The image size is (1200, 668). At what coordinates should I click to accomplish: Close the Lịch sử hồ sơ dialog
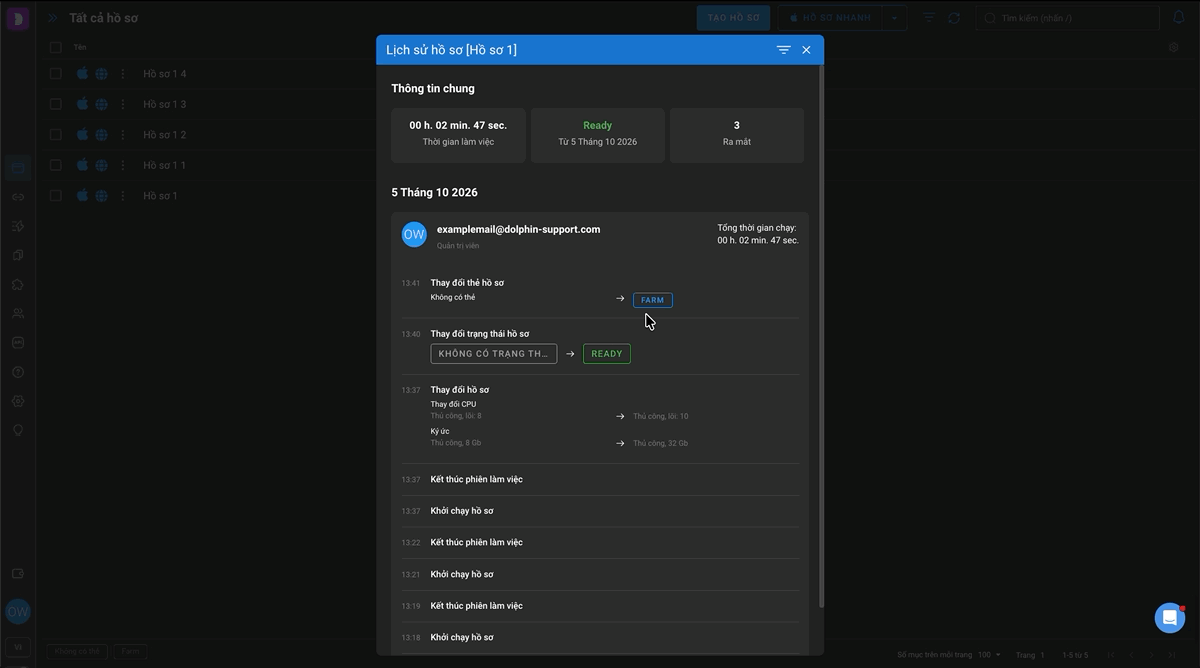pos(806,50)
